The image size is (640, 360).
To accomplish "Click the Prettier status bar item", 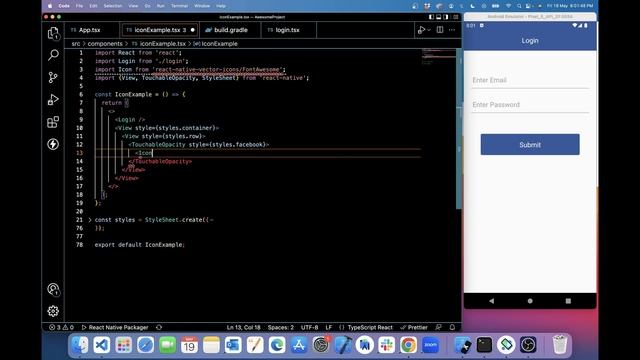I will point(414,327).
